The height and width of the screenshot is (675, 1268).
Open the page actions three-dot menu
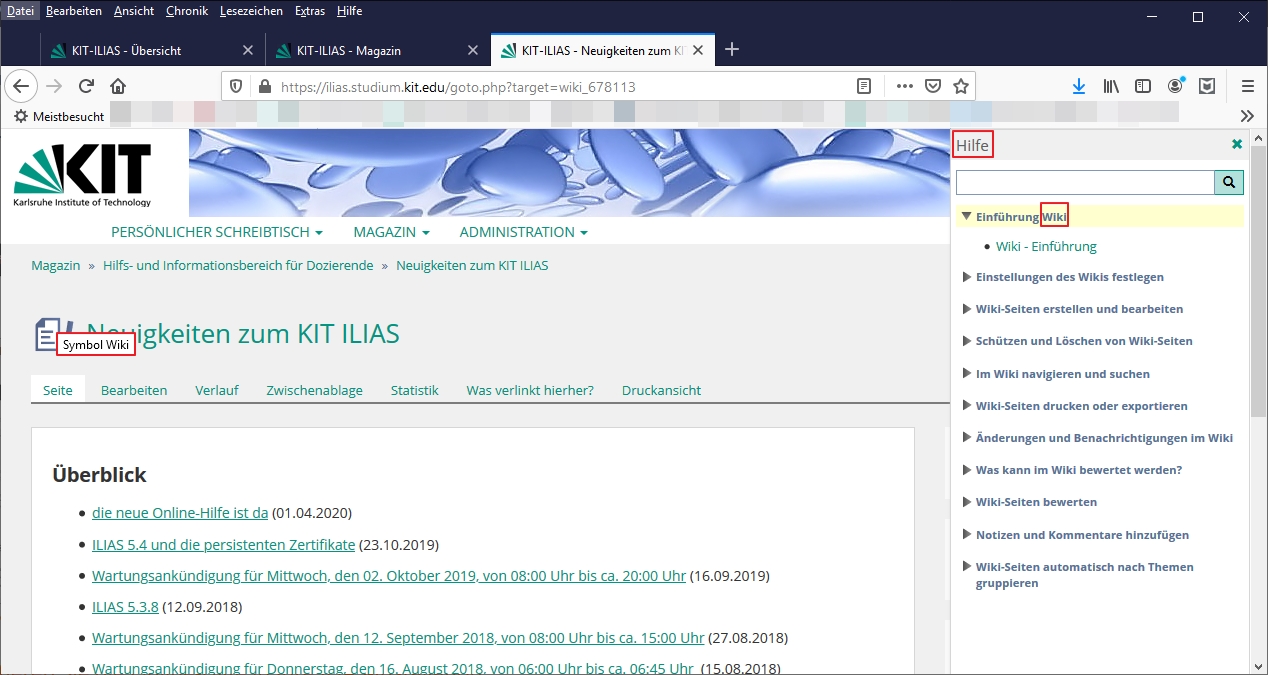(x=905, y=87)
